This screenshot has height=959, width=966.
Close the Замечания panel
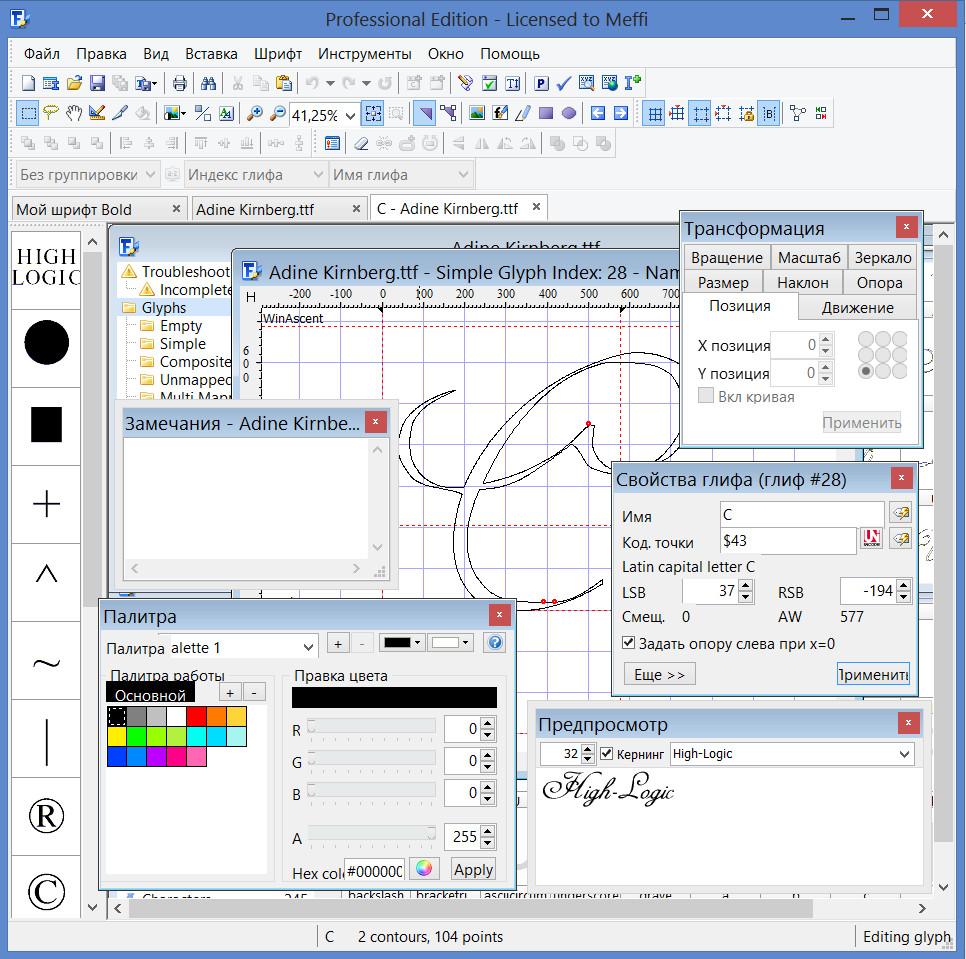pyautogui.click(x=375, y=422)
